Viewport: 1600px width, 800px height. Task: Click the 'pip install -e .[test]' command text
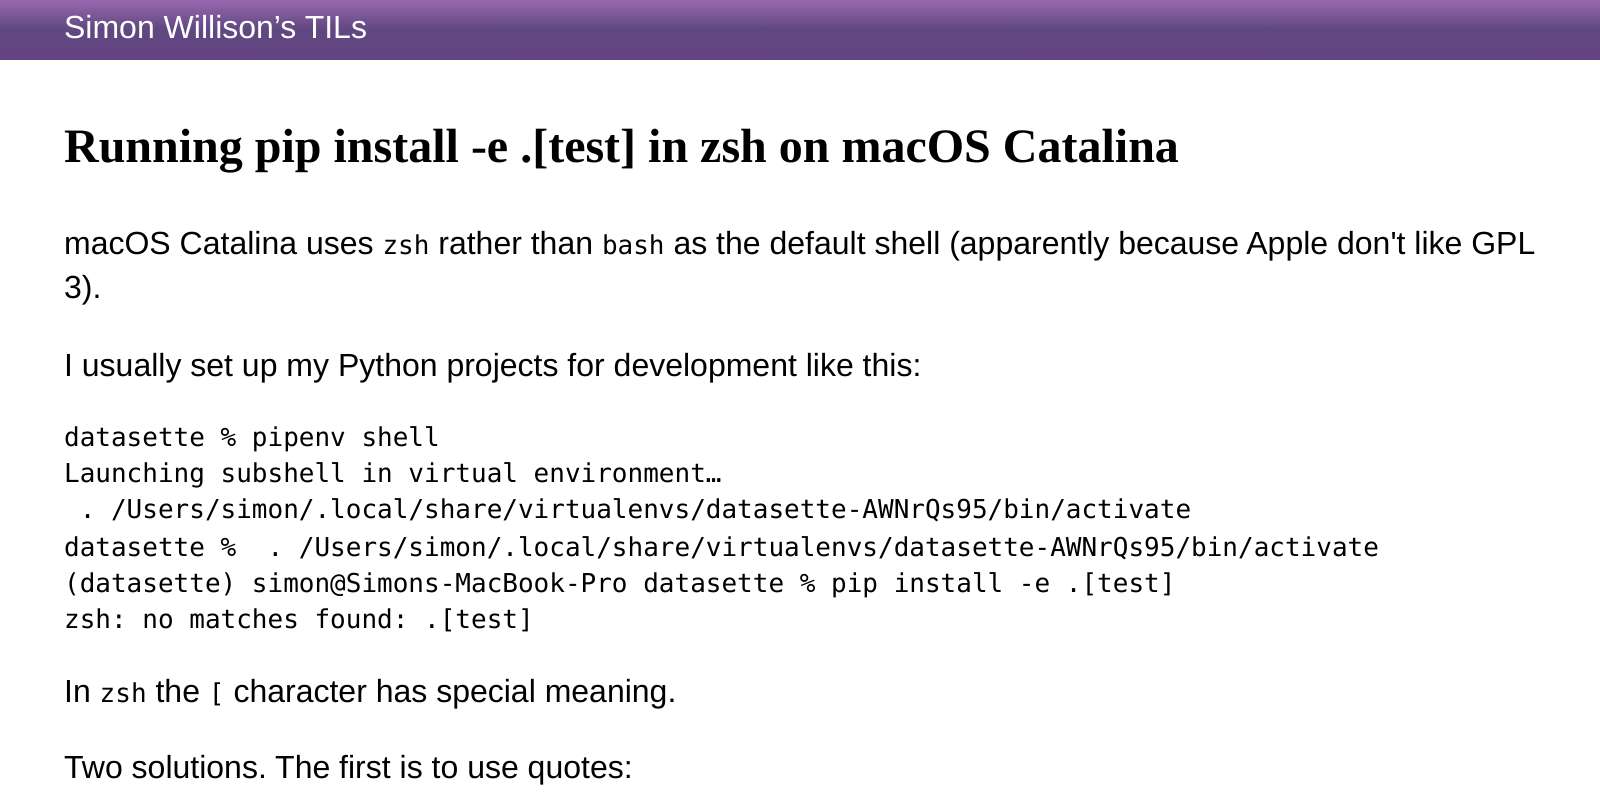pyautogui.click(x=1002, y=583)
